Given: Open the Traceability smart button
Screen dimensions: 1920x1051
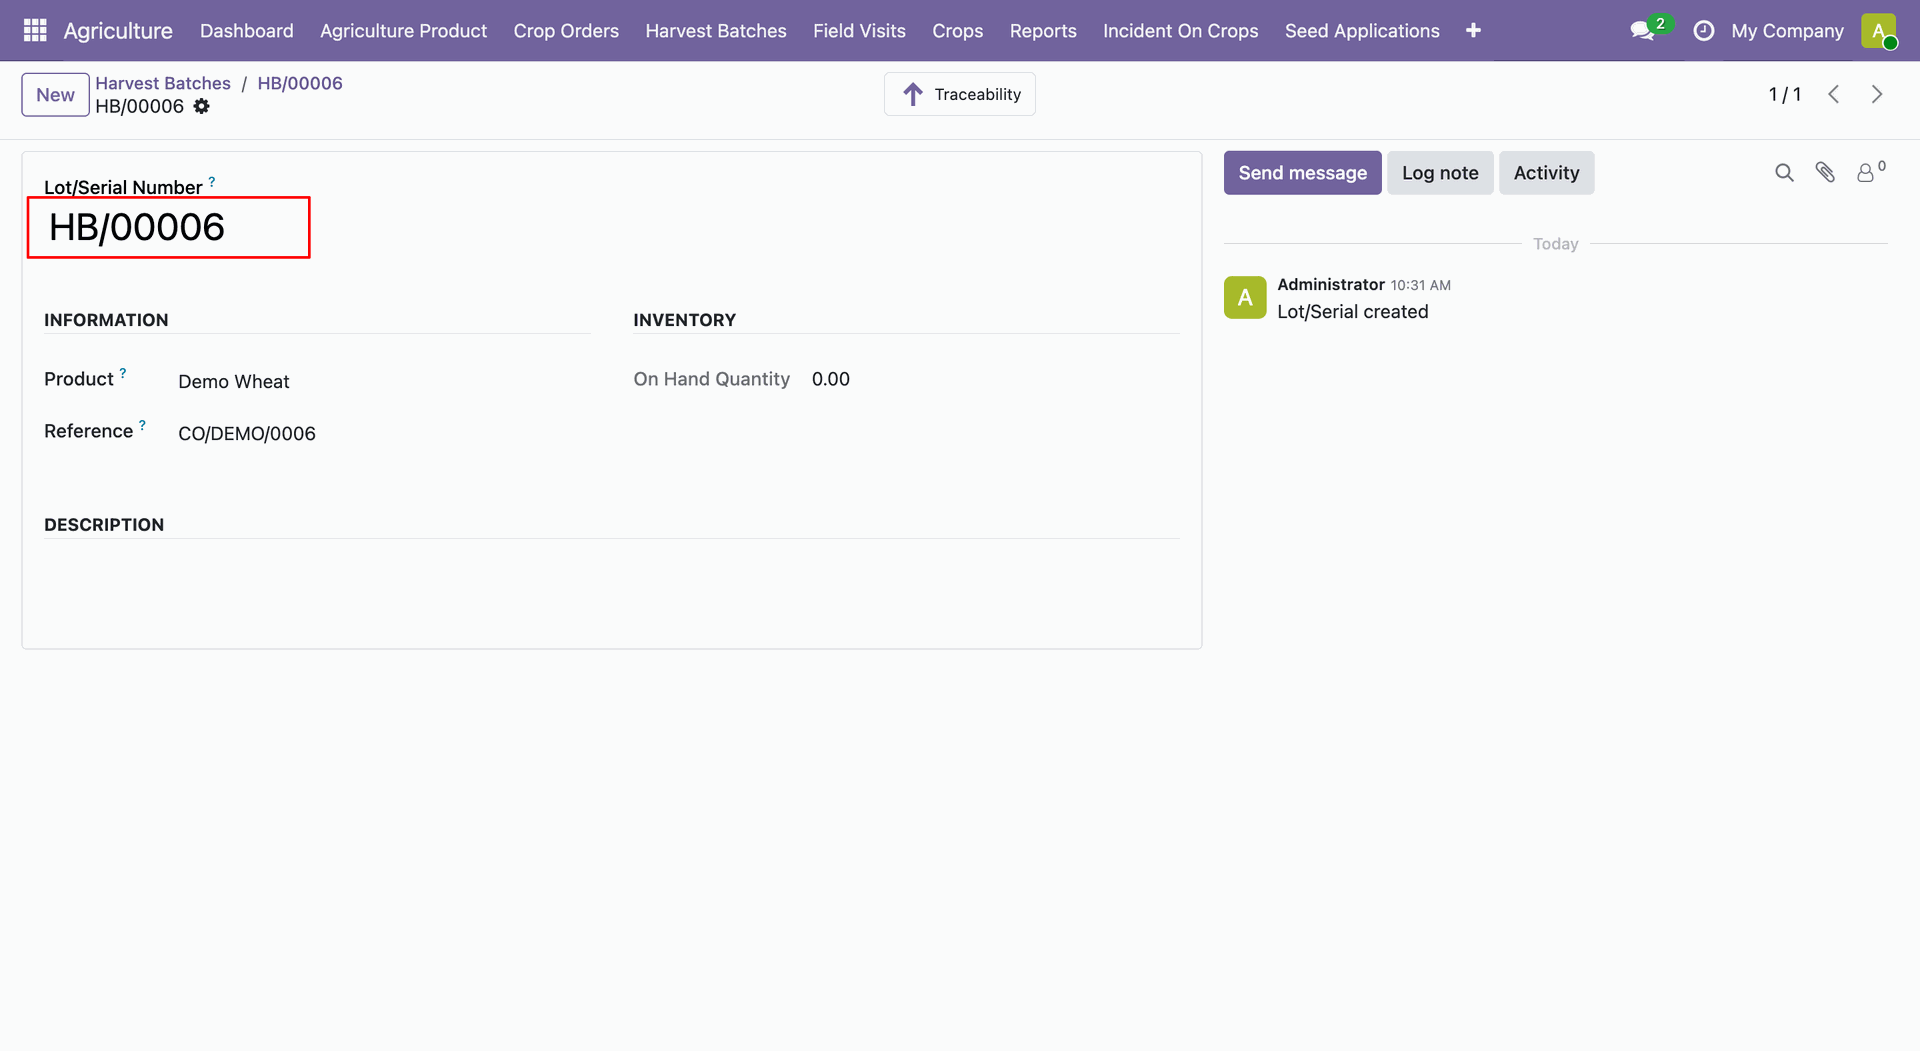Looking at the screenshot, I should (x=960, y=94).
